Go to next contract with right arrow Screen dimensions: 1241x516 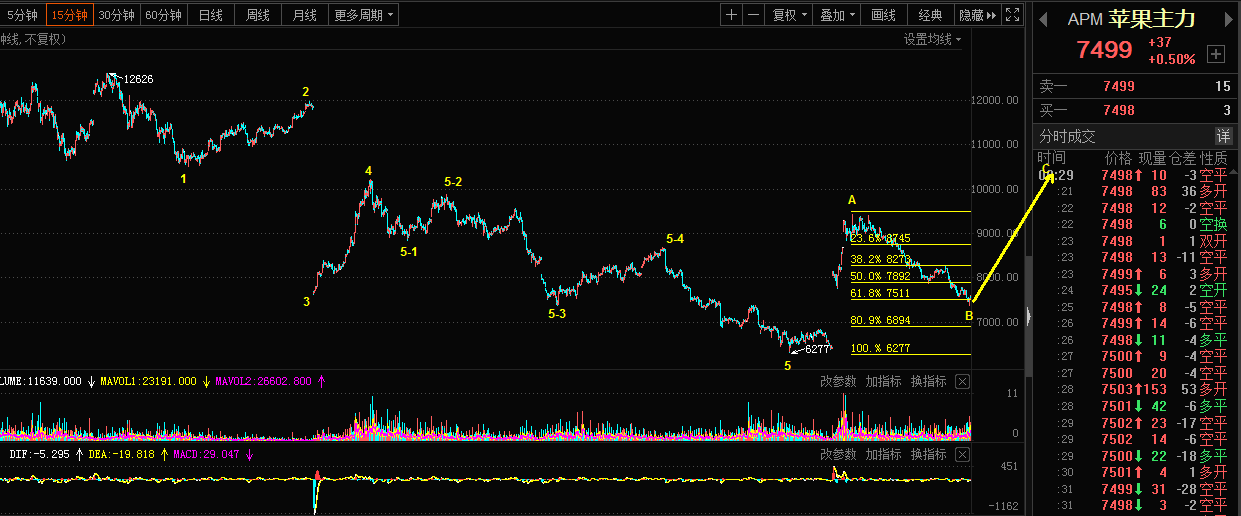[1230, 19]
